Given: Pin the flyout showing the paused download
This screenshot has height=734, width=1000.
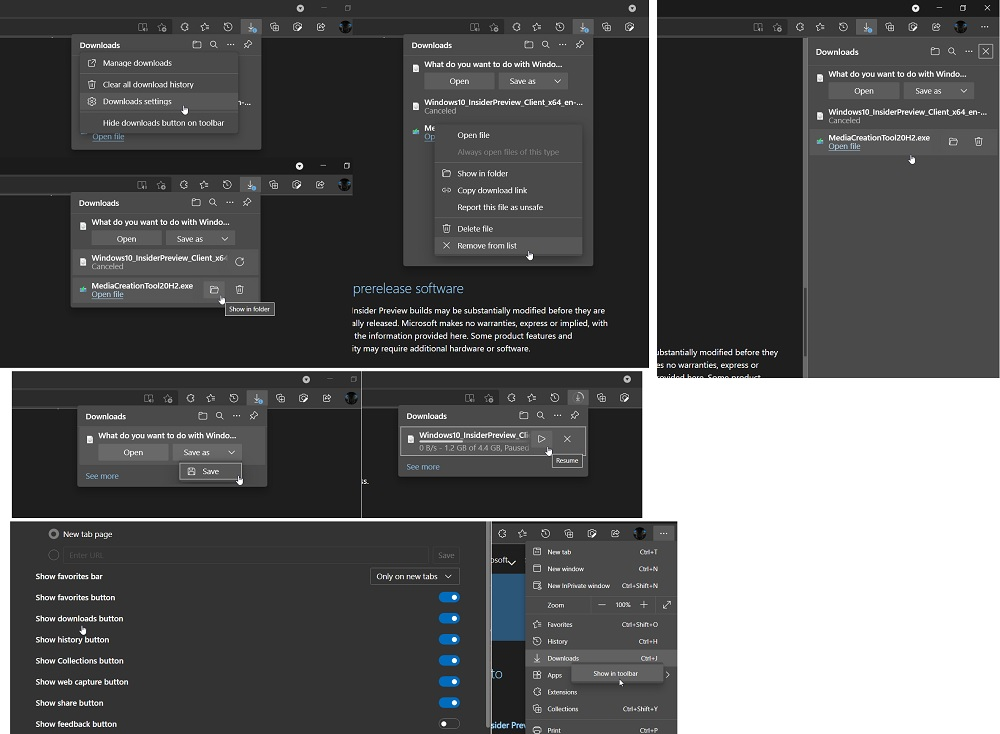Looking at the screenshot, I should [575, 416].
